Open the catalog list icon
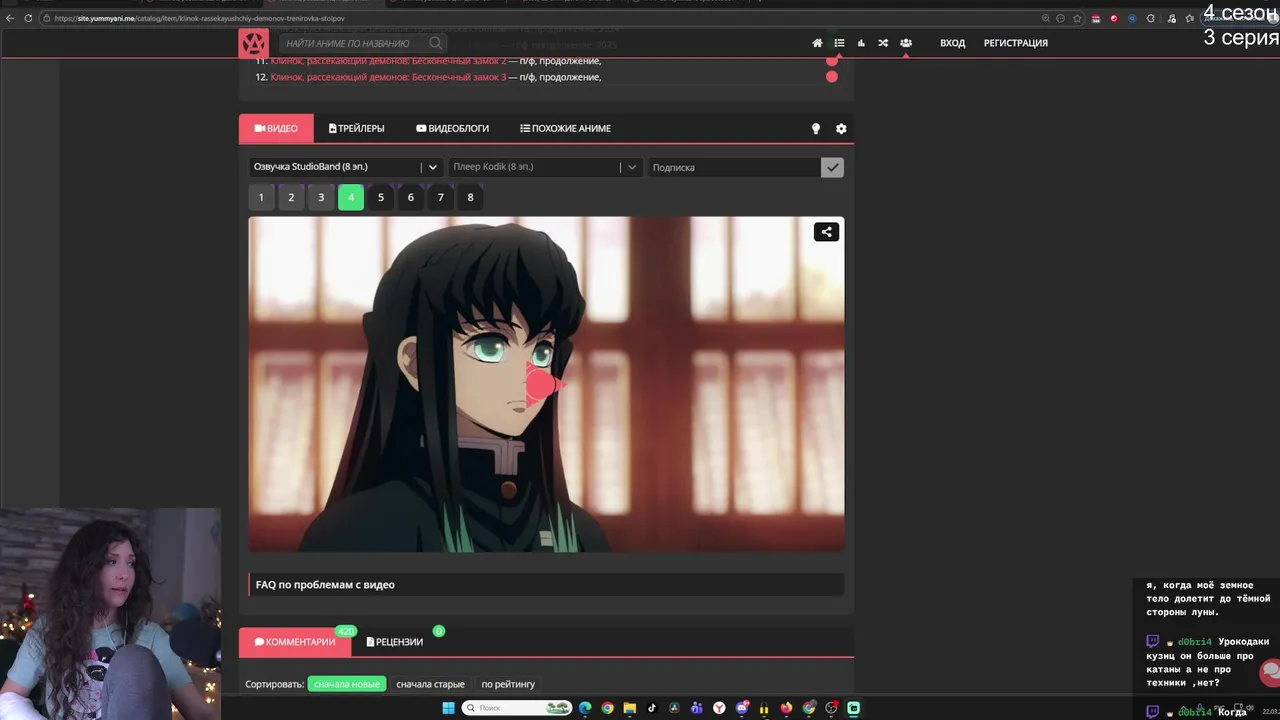 [x=839, y=43]
